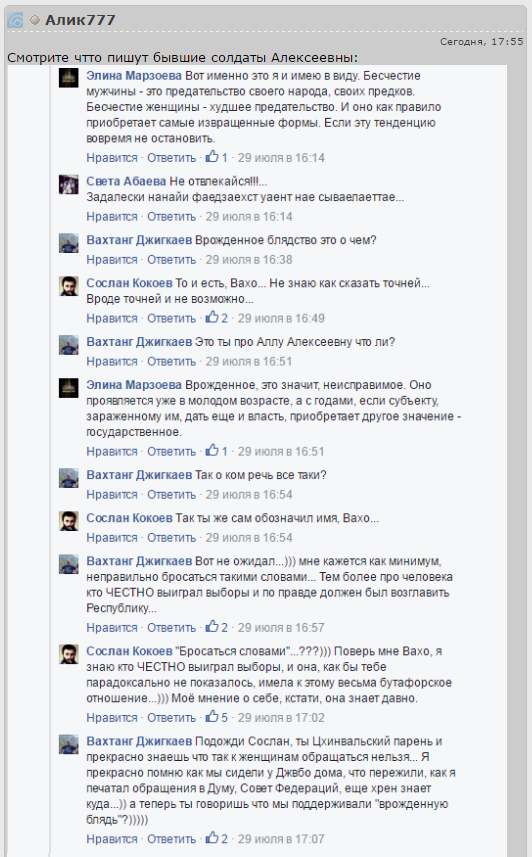Click thumbs-up icon with 5 likes at 17:02
The width and height of the screenshot is (532, 857).
click(212, 717)
